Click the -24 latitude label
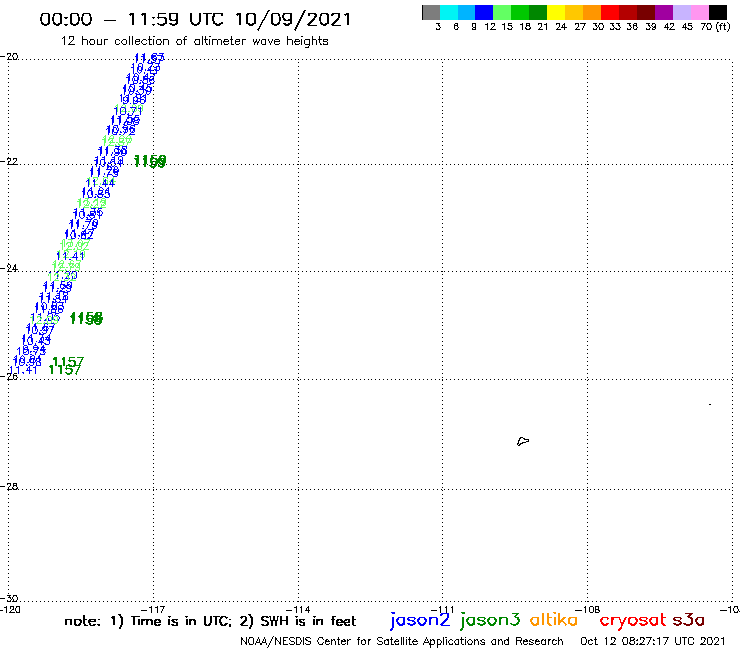740x650 pixels. click(x=9, y=268)
